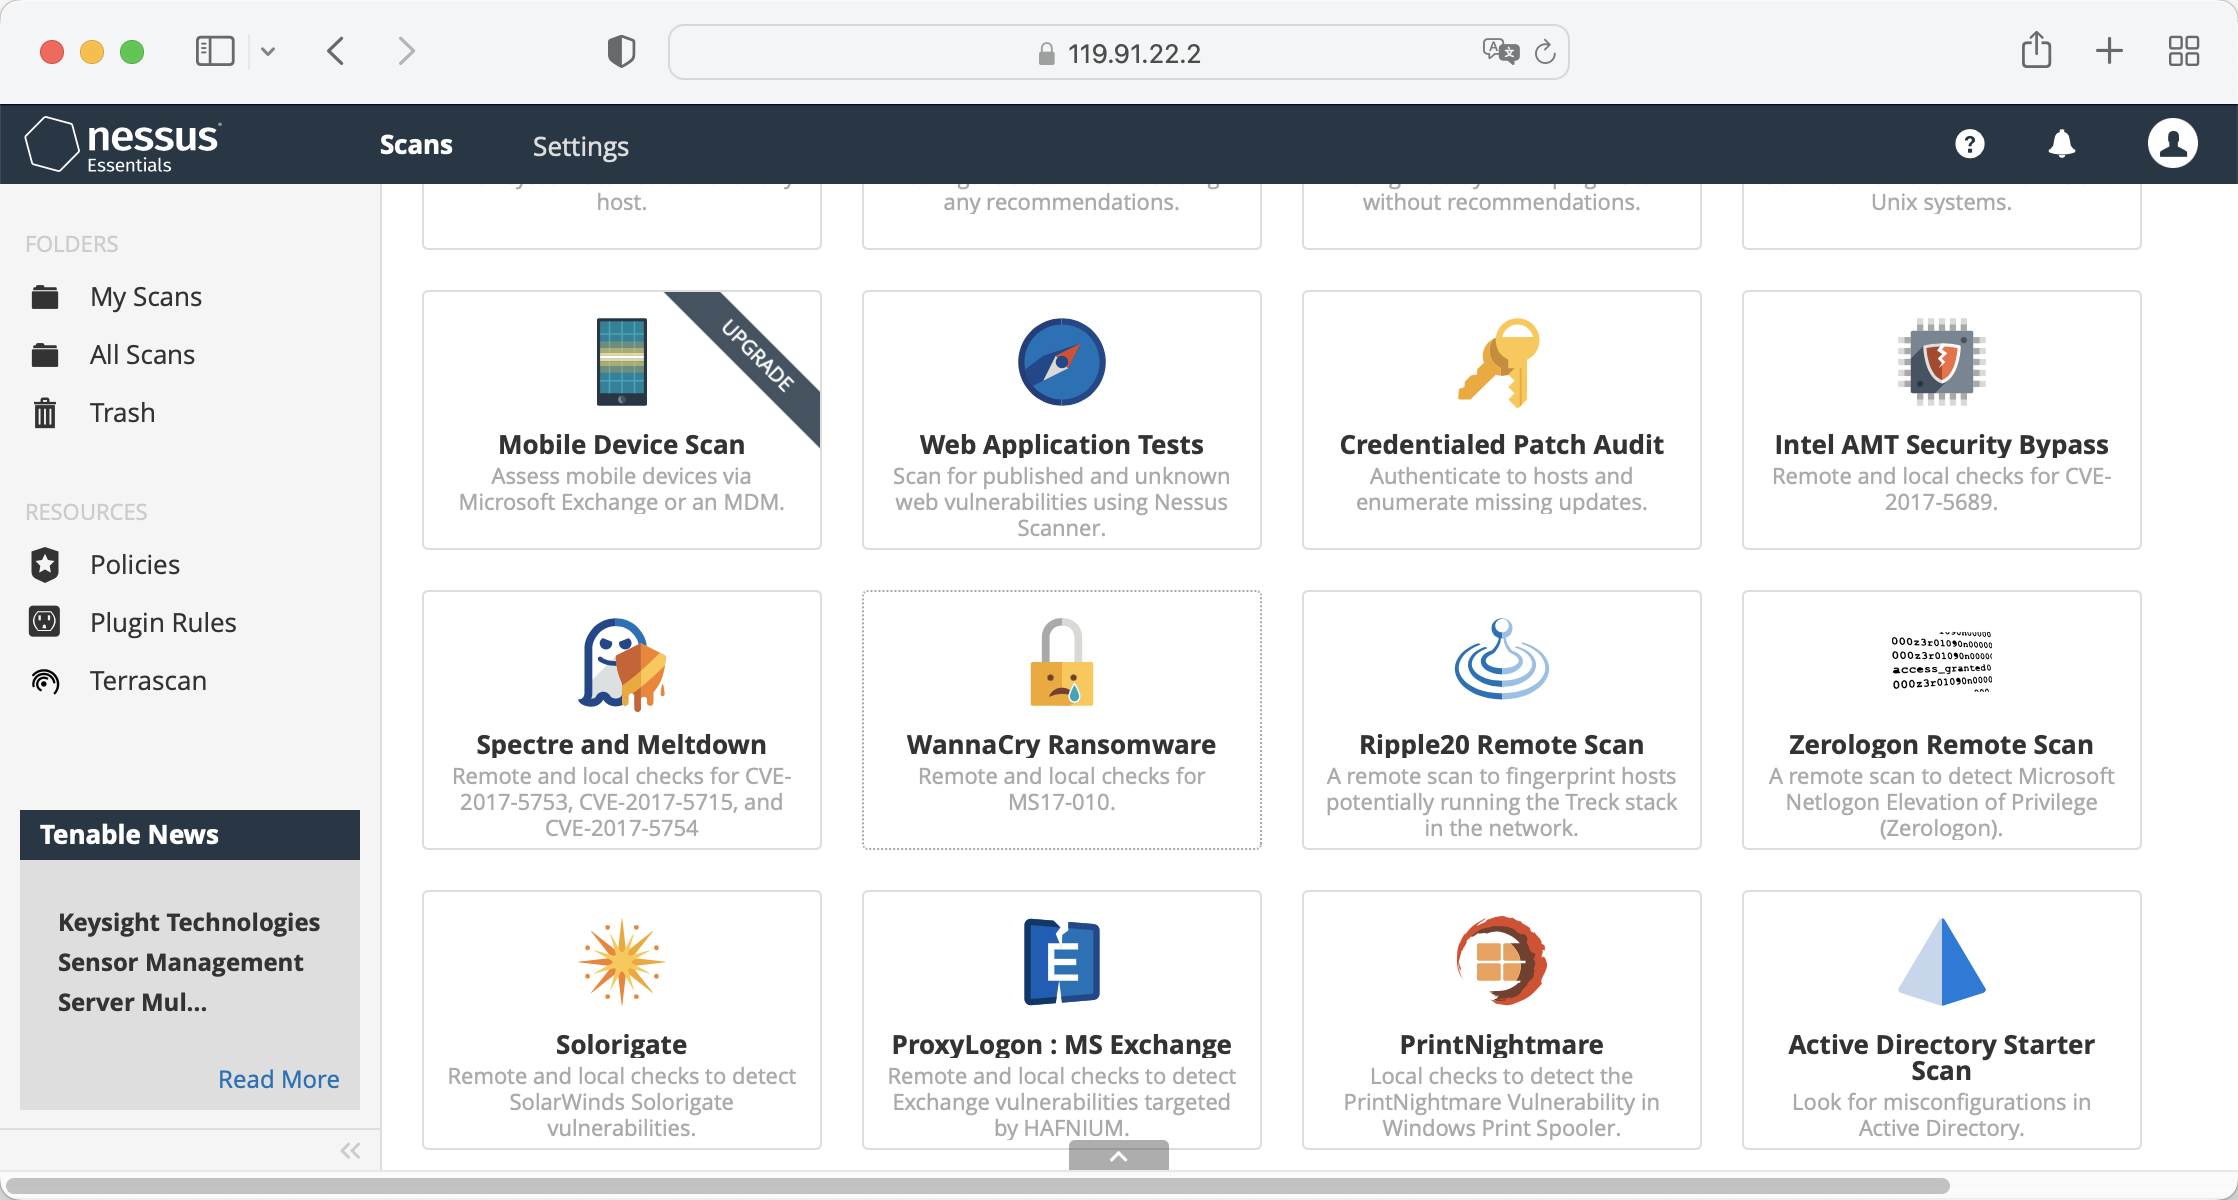Image resolution: width=2238 pixels, height=1200 pixels.
Task: Click the Safari share icon
Action: 2036,50
